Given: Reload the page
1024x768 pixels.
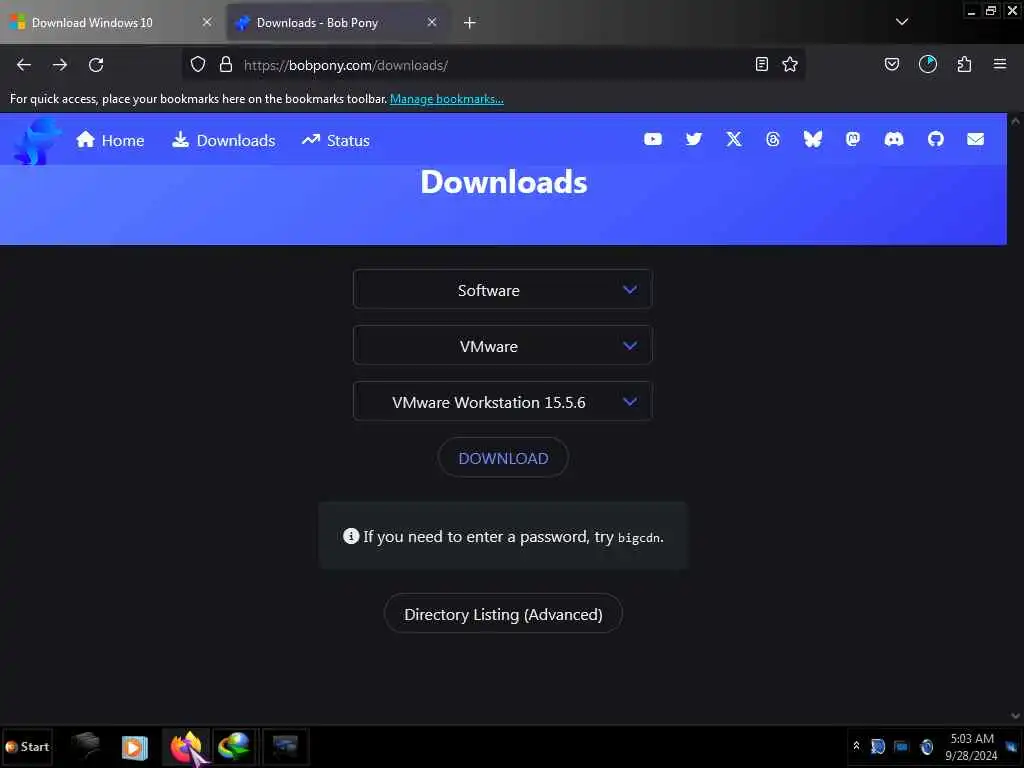Looking at the screenshot, I should 96,65.
